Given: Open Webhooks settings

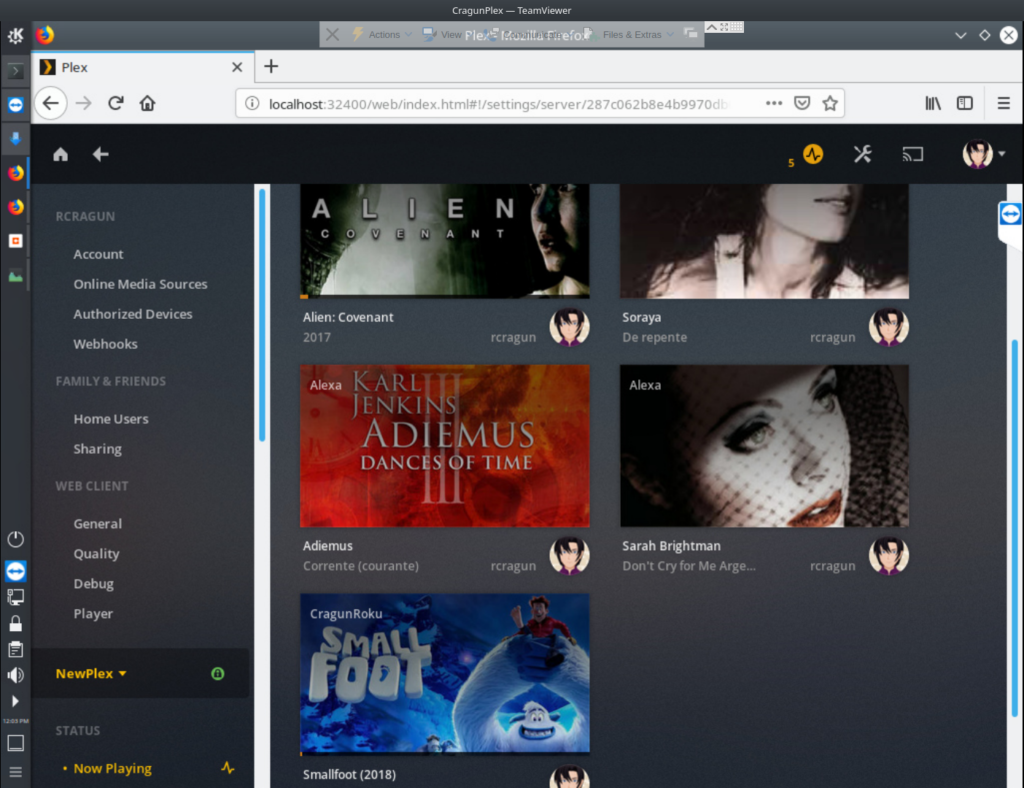Looking at the screenshot, I should tap(105, 344).
